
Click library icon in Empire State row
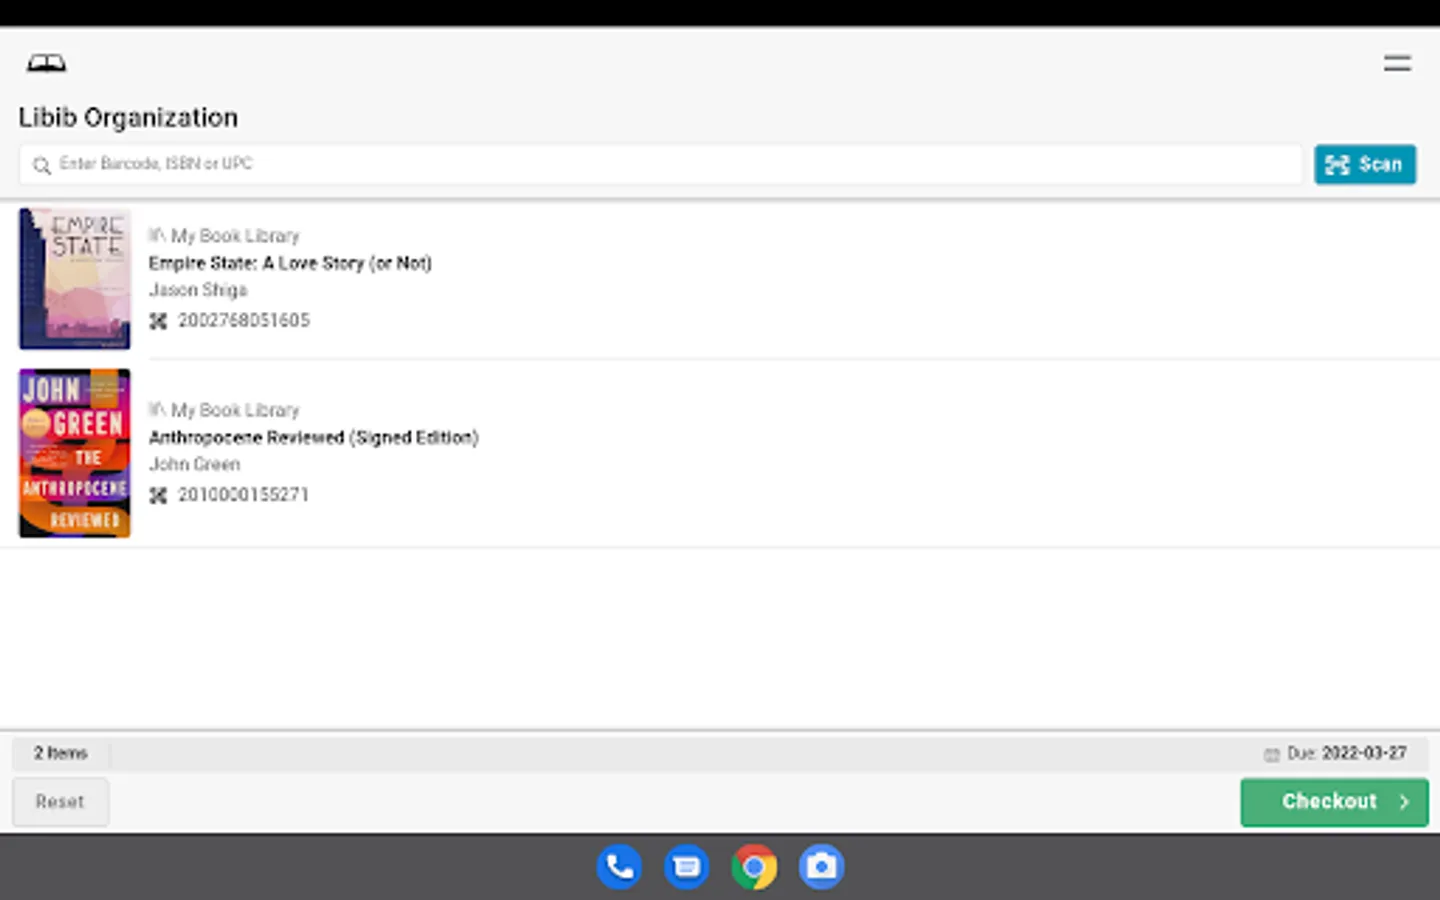(x=157, y=235)
